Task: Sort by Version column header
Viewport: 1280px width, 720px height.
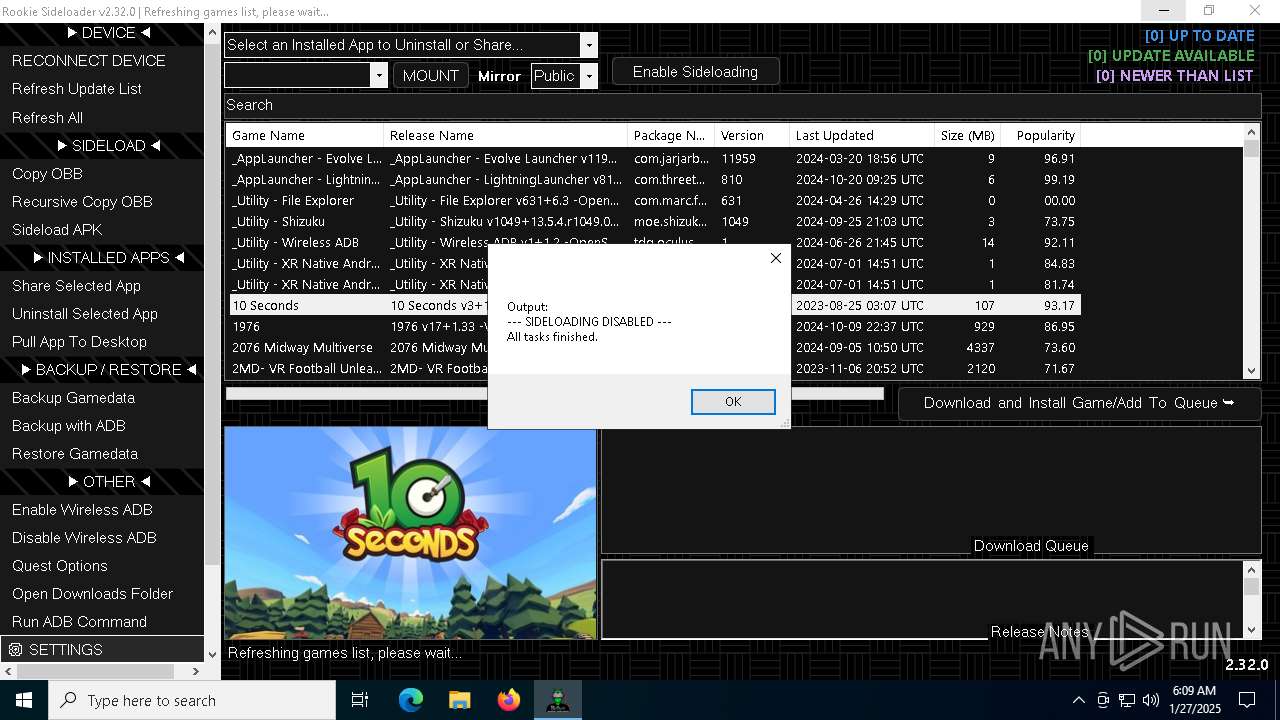Action: [x=753, y=135]
